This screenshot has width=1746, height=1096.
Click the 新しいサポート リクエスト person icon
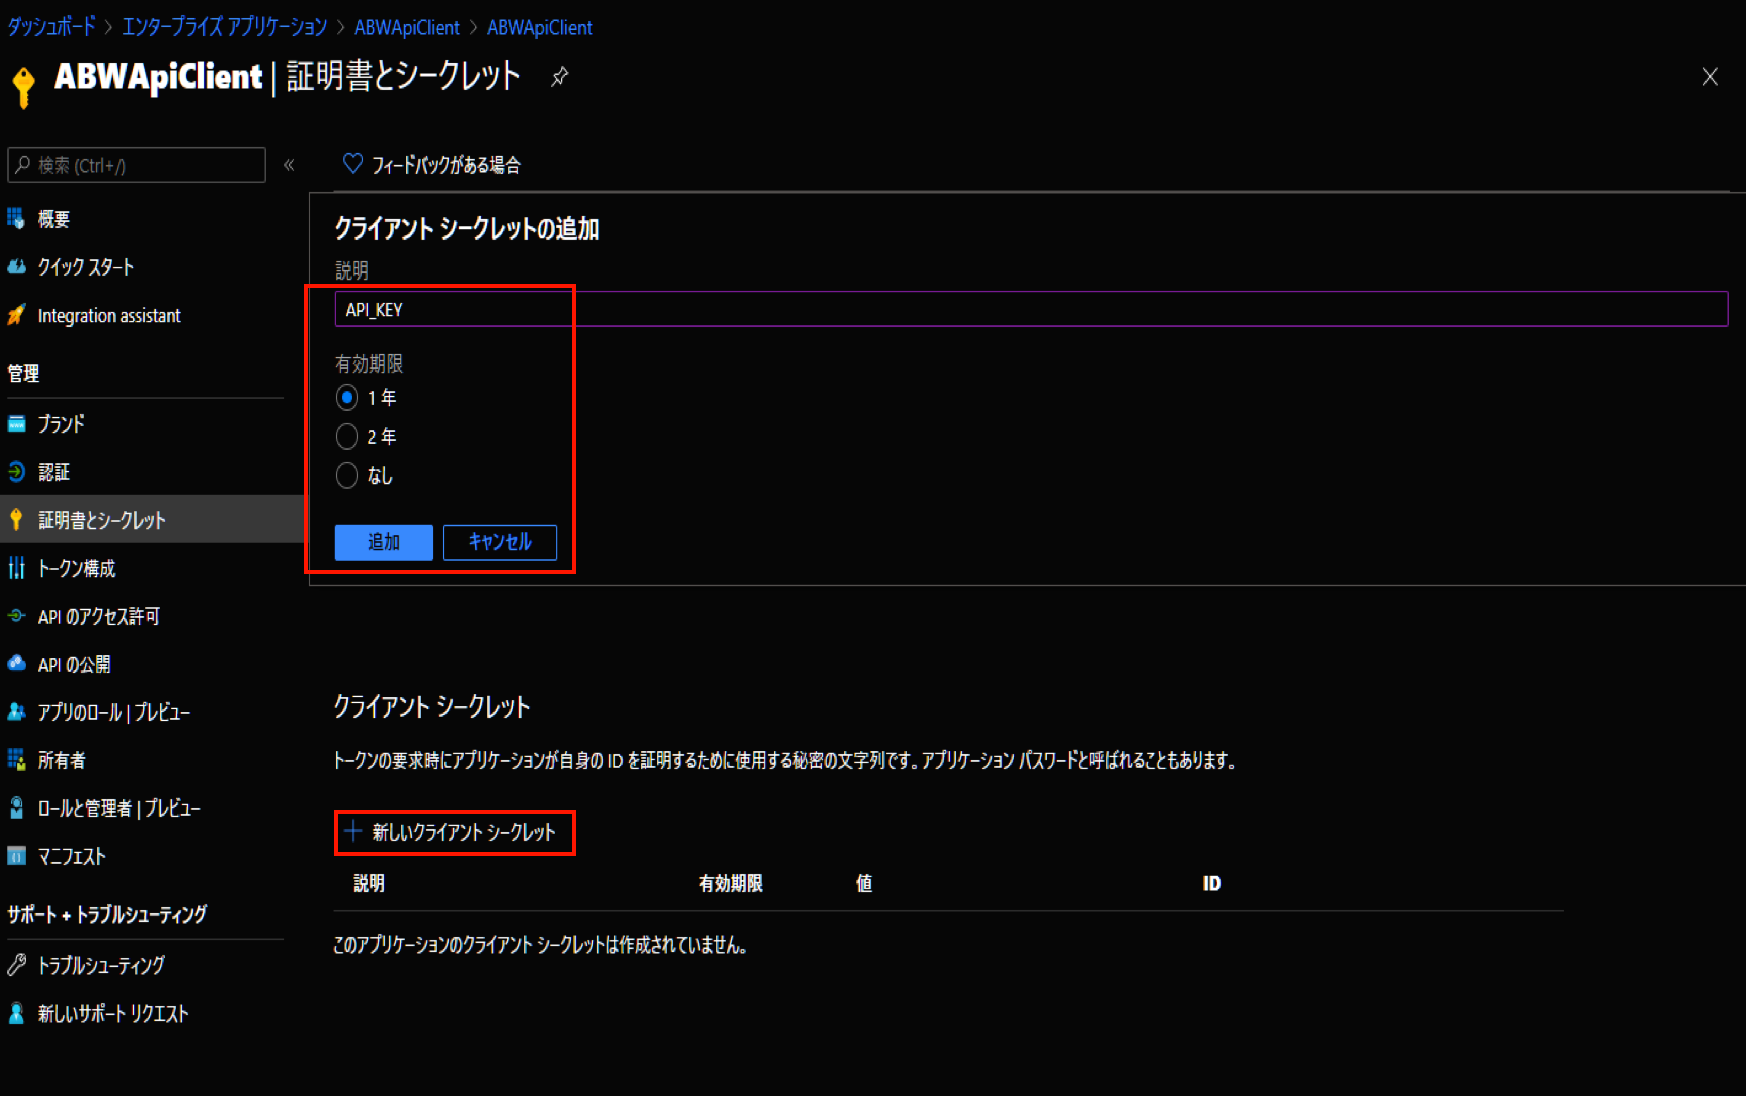click(16, 1013)
